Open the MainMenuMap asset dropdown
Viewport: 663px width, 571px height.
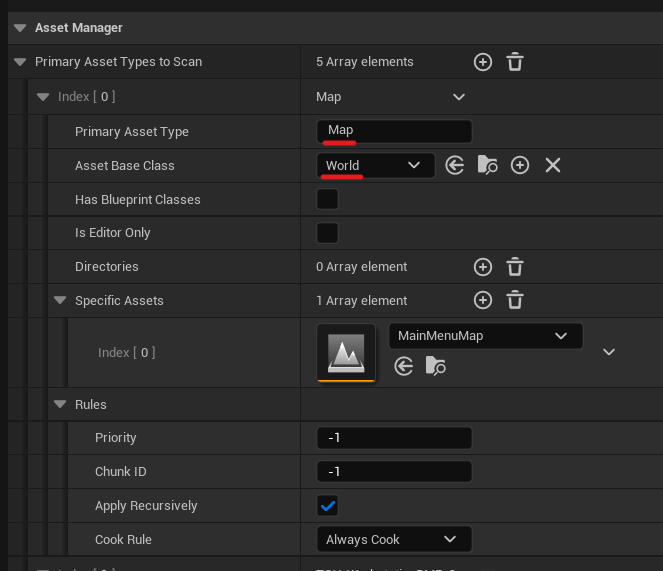[x=485, y=336]
